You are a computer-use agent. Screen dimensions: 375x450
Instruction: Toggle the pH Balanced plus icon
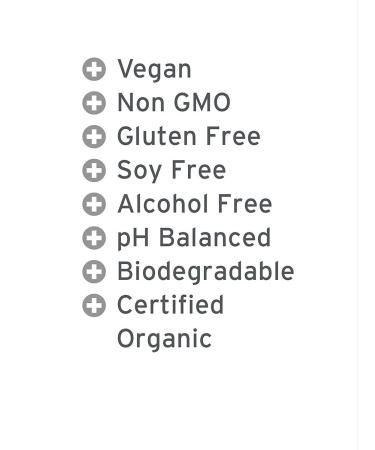coord(94,238)
